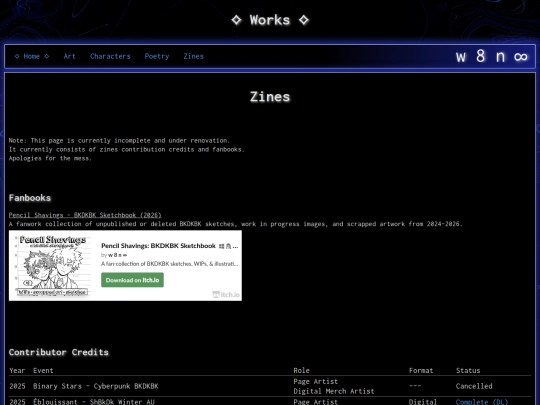Click the w8n author name in widget
Screen dimensions: 540x405
[x=117, y=255]
